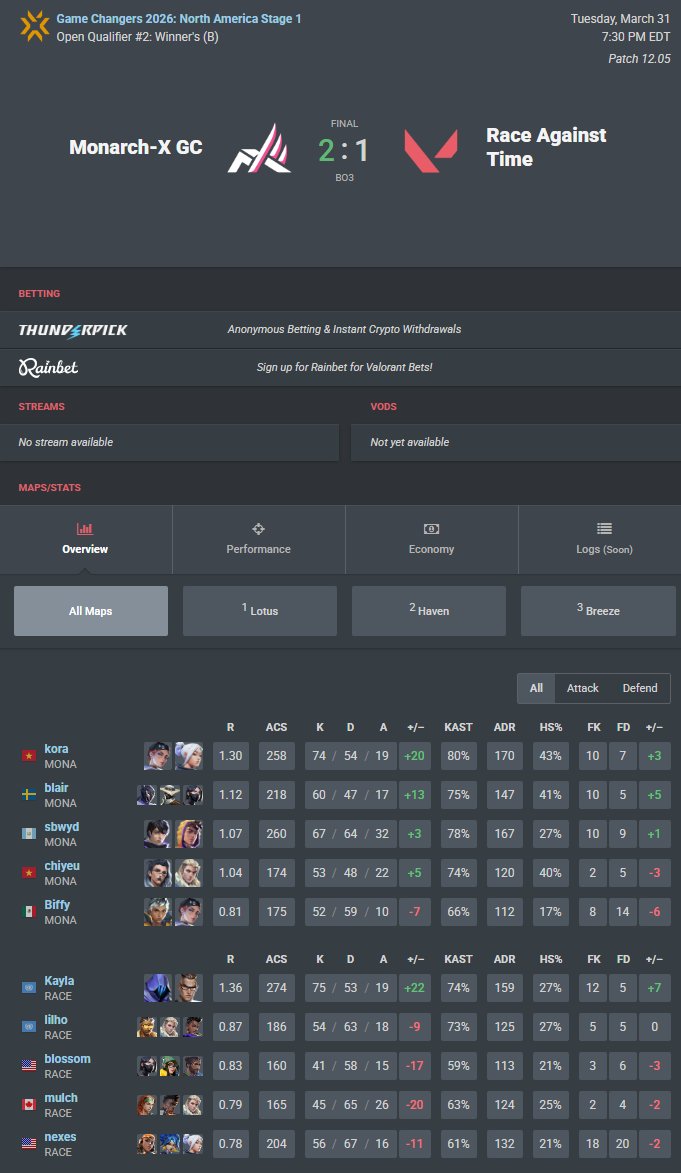Click nexes's first kills value 18
Viewport: 681px width, 1173px height.
pyautogui.click(x=593, y=1144)
